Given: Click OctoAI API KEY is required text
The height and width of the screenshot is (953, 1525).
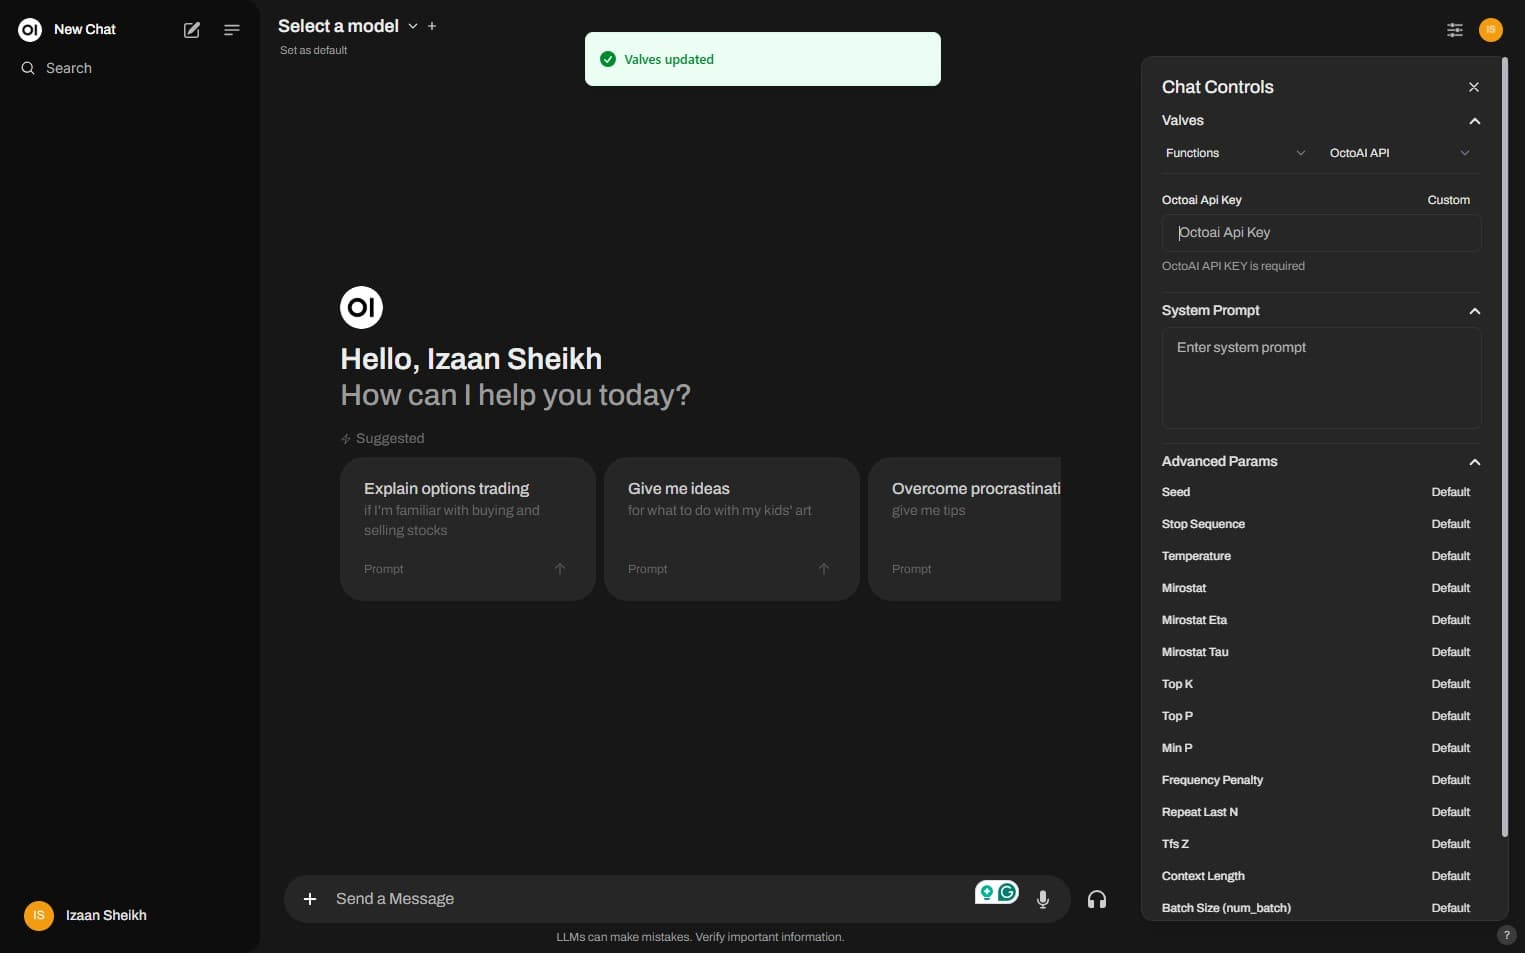Looking at the screenshot, I should [1233, 266].
